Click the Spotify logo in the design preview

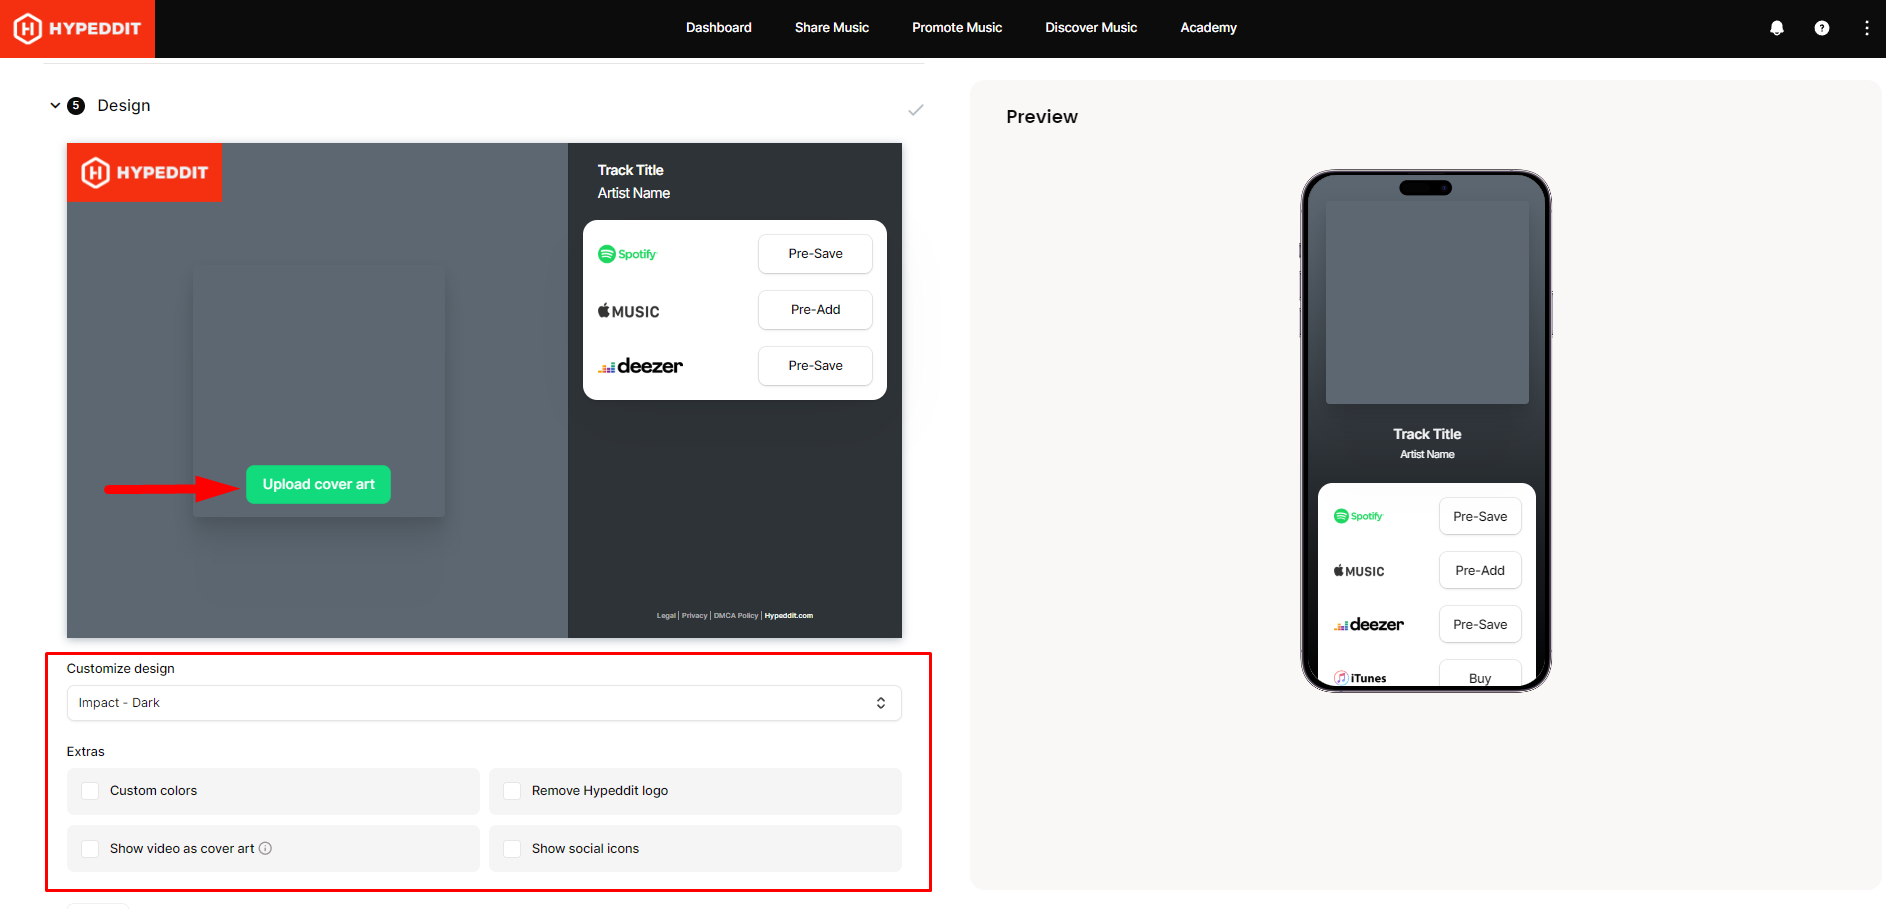[627, 254]
